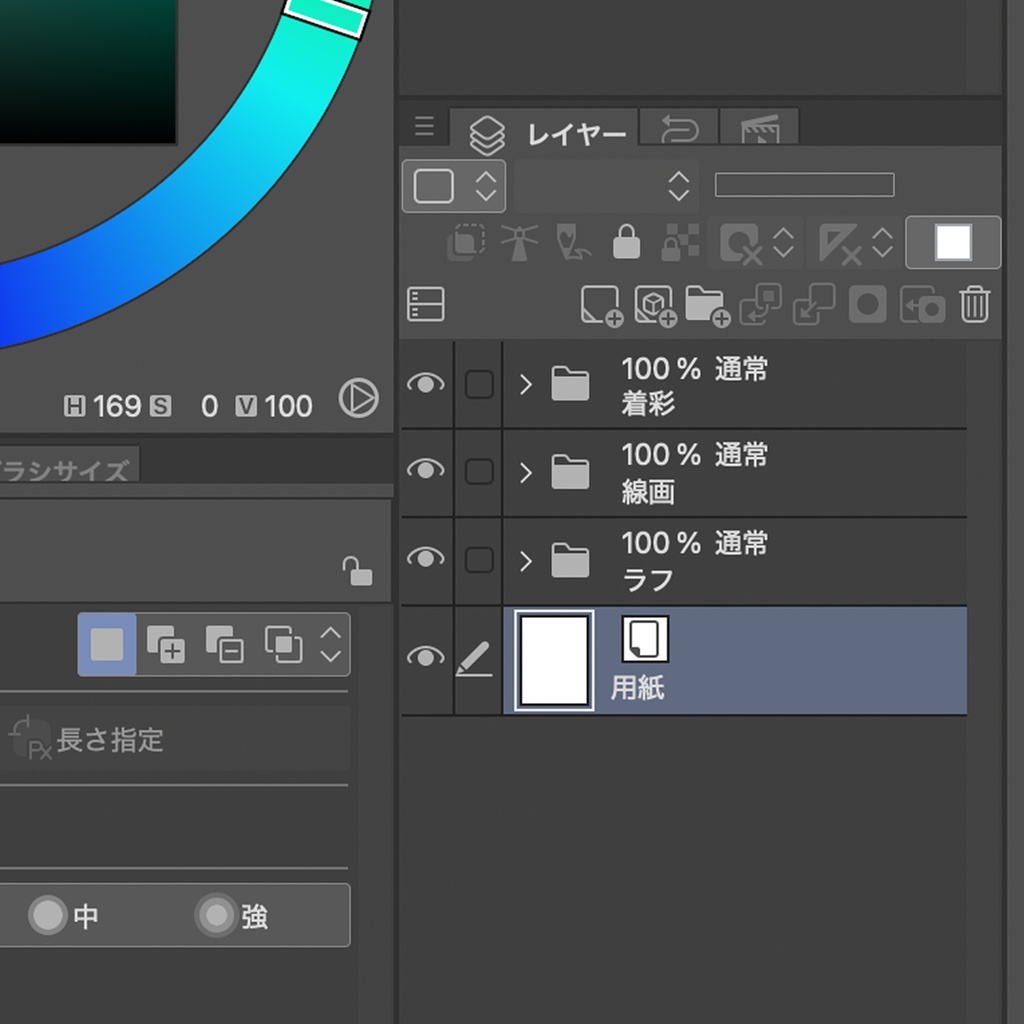Click the dark color square area
Screen dimensions: 1024x1024
point(88,71)
